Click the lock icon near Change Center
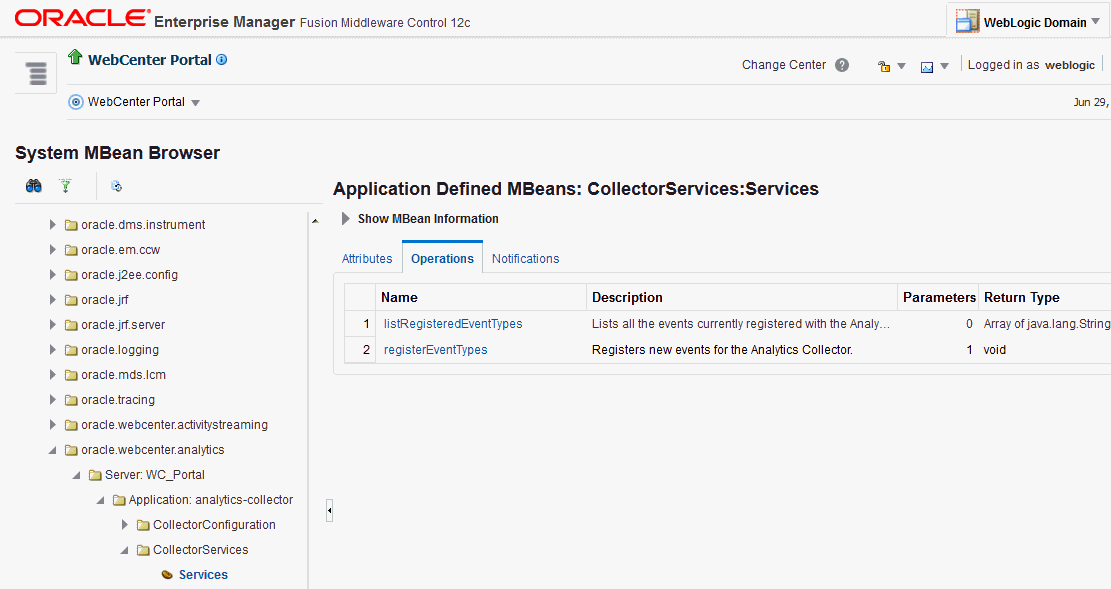The image size is (1111, 589). [x=885, y=65]
